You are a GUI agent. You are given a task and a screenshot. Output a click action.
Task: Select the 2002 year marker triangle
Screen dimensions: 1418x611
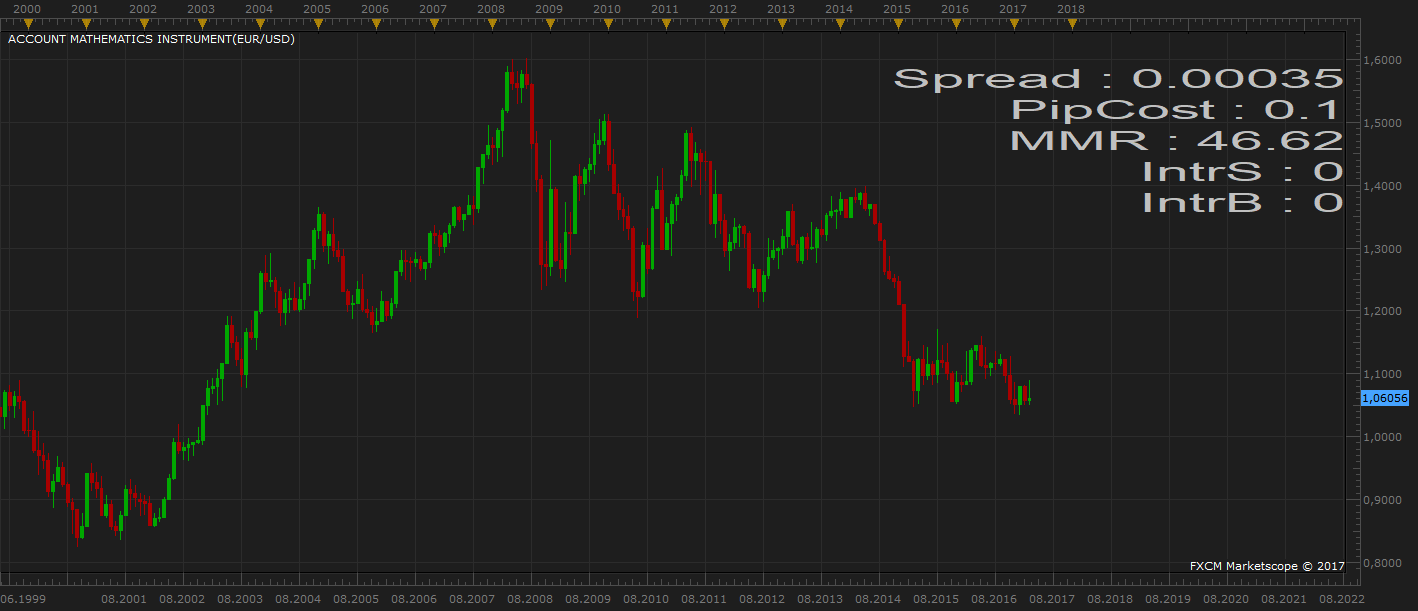click(143, 24)
